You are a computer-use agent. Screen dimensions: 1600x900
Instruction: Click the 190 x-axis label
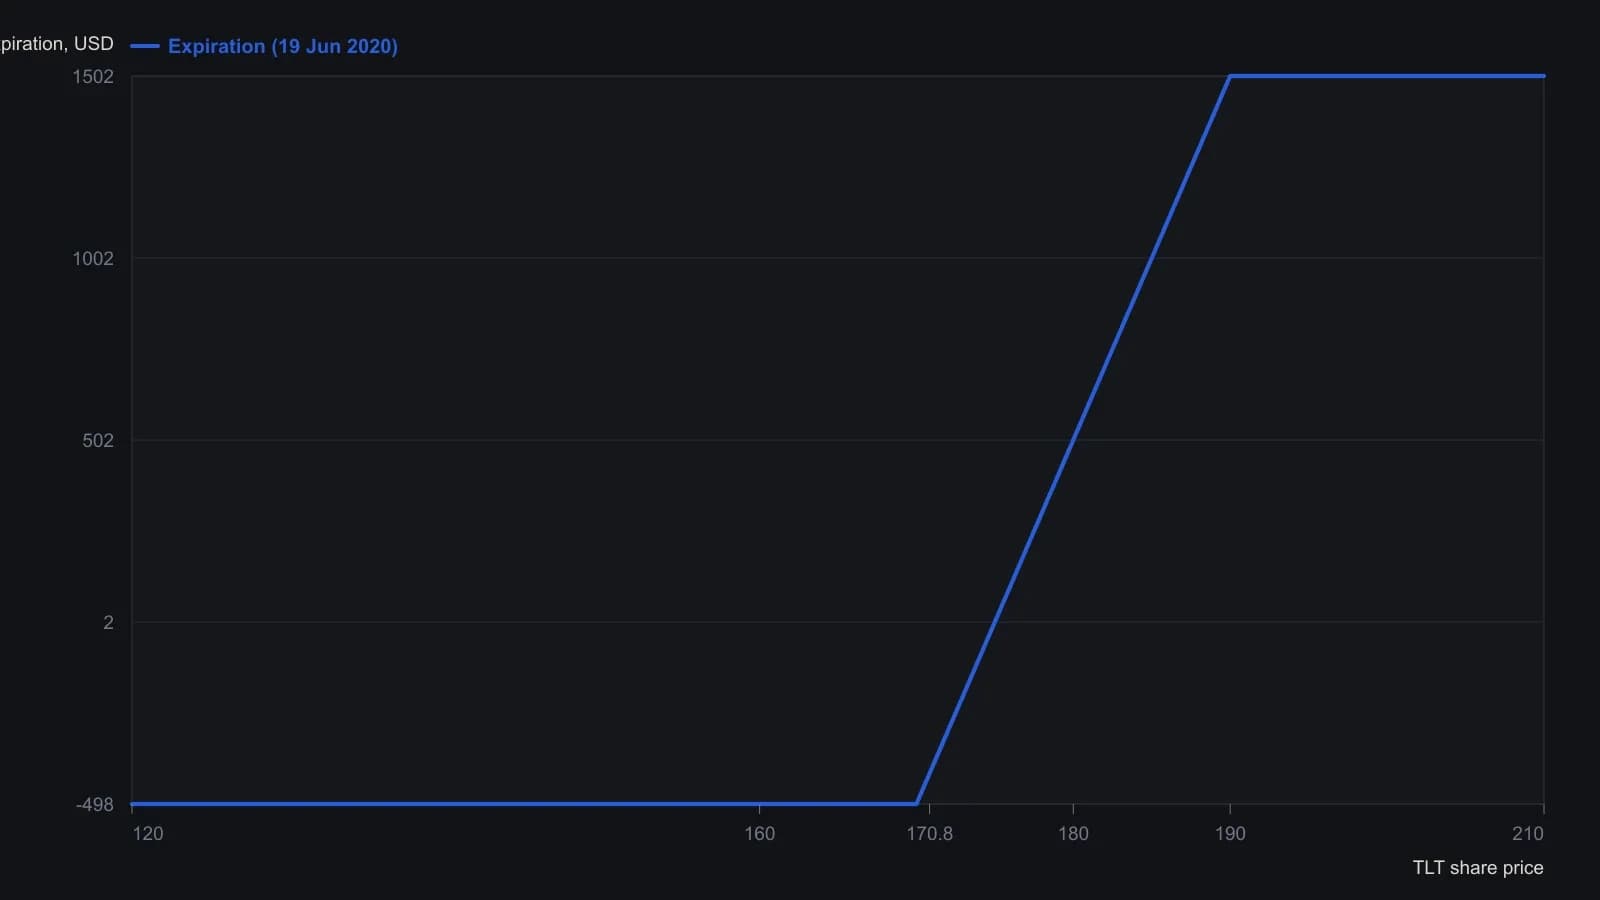[1230, 834]
